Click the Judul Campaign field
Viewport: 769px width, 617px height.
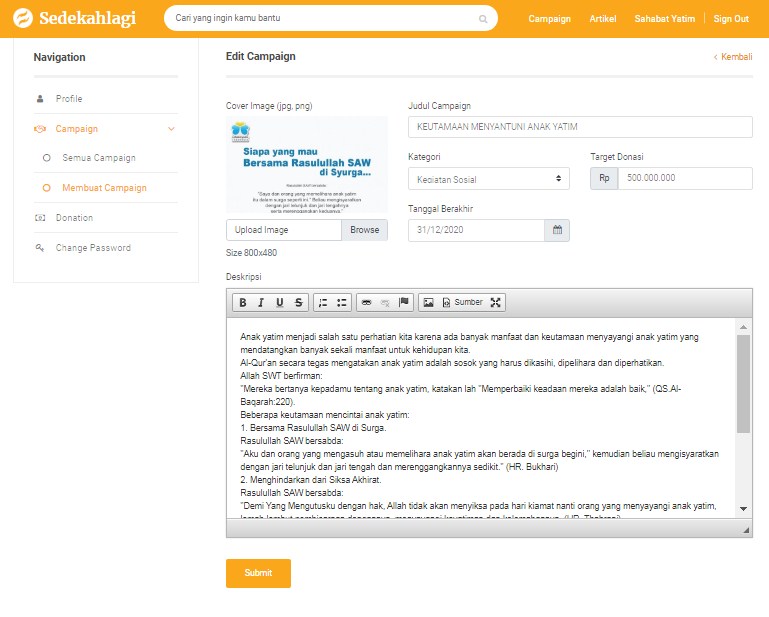(x=580, y=127)
